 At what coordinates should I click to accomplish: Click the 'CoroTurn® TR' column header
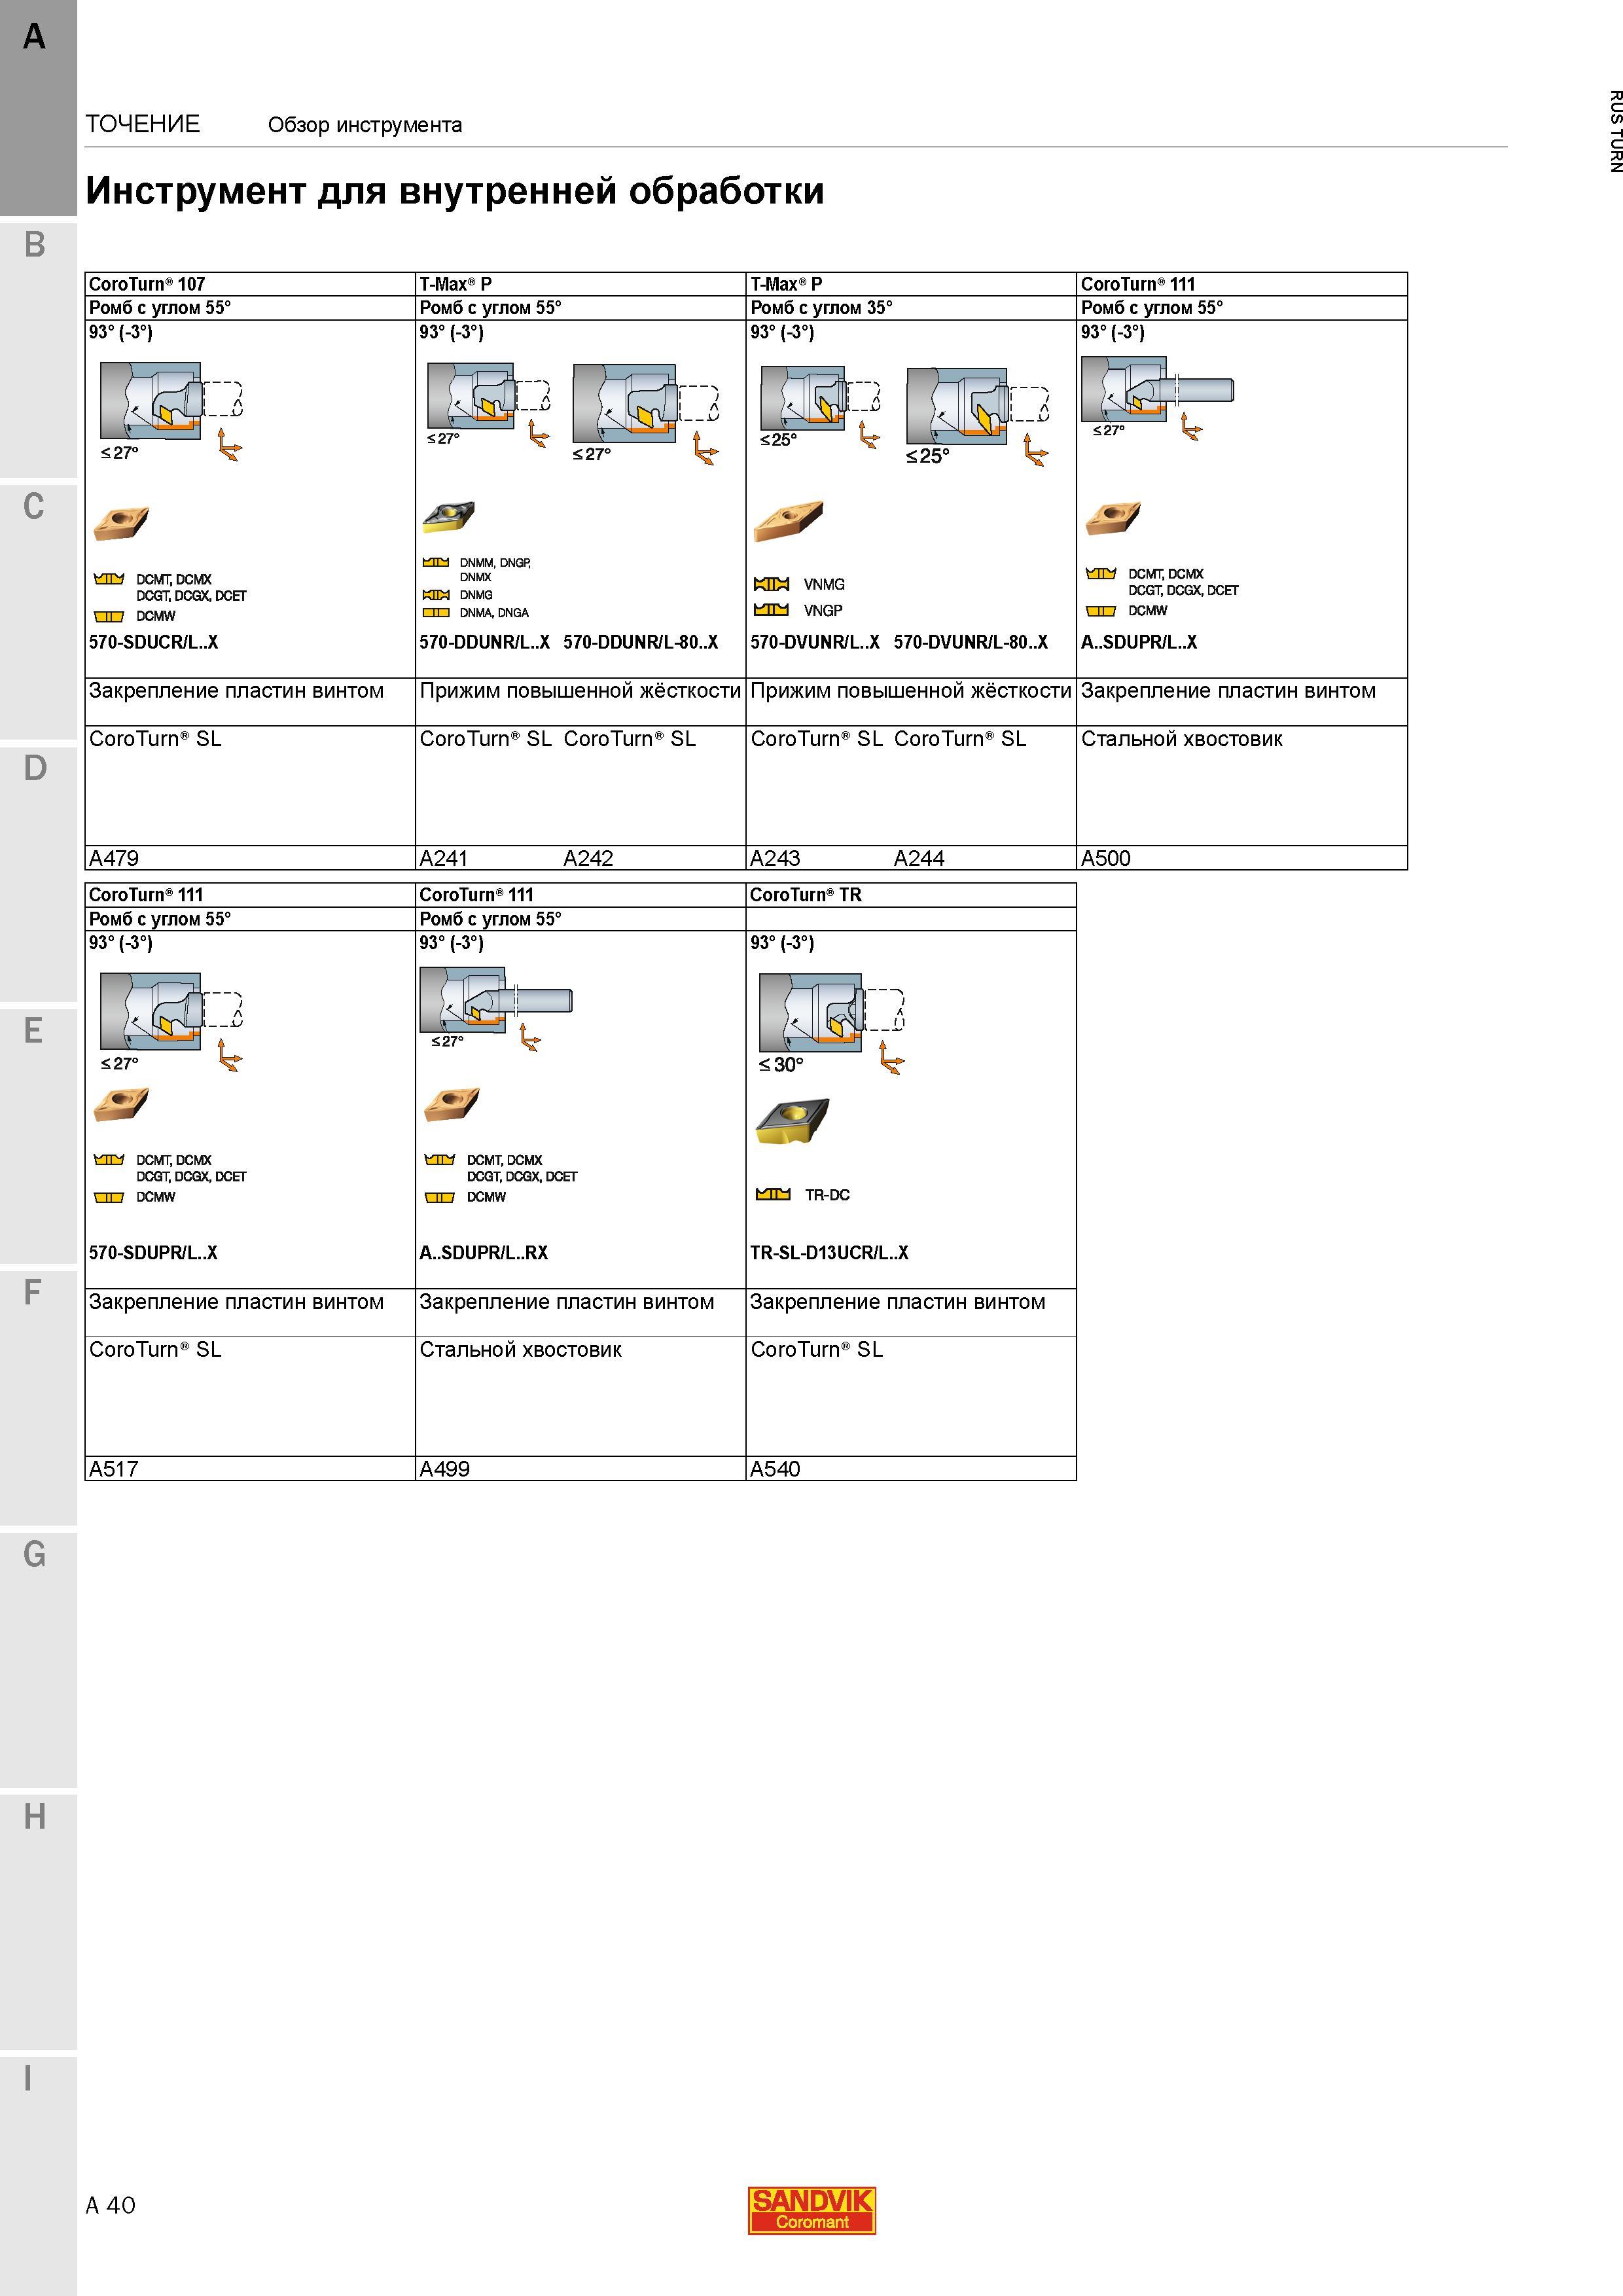click(911, 895)
